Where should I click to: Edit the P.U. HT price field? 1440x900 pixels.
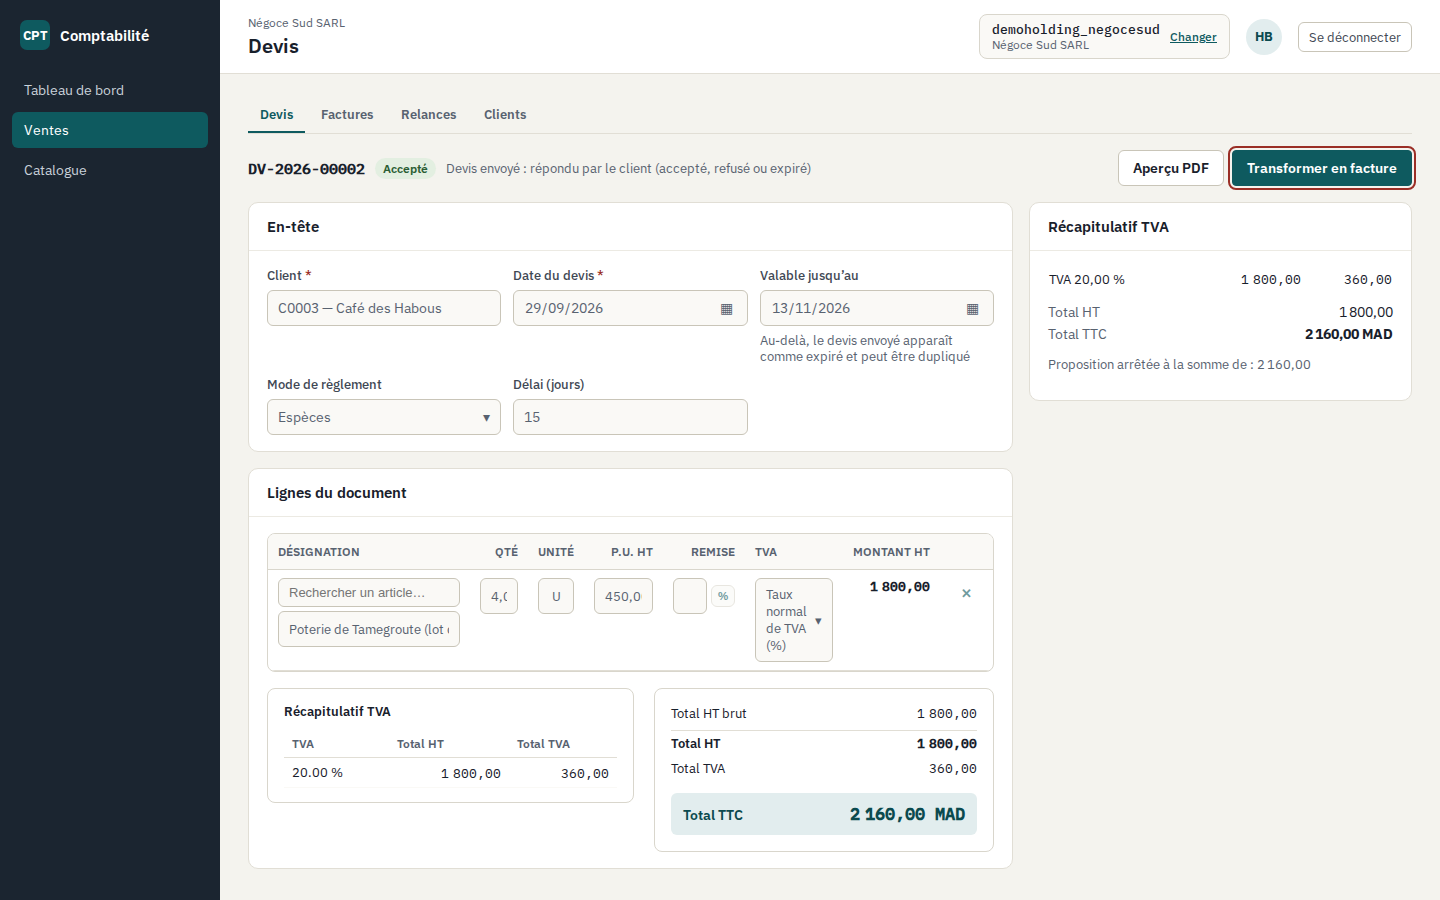[623, 596]
